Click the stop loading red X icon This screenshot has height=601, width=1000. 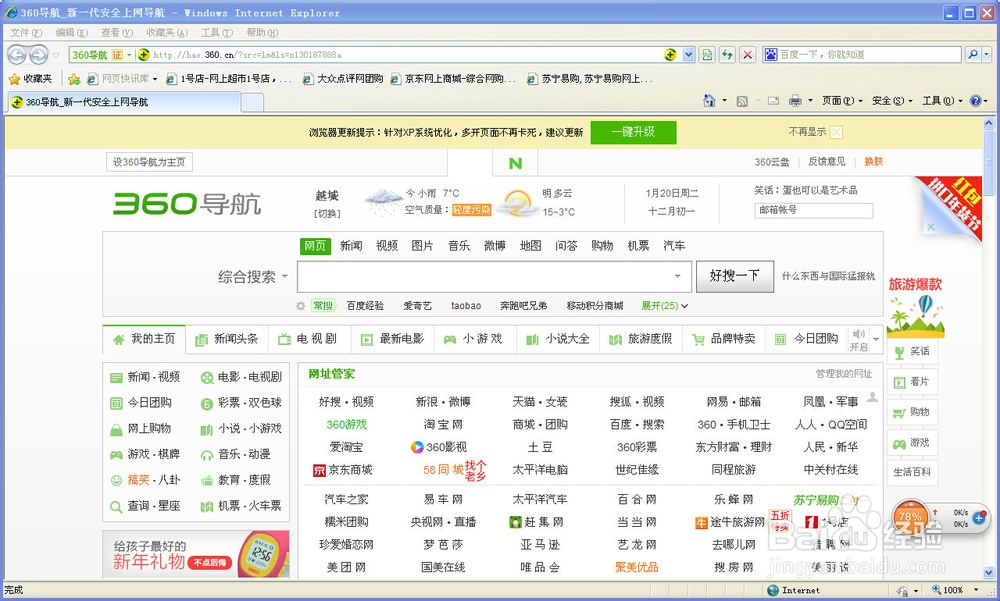coord(747,55)
